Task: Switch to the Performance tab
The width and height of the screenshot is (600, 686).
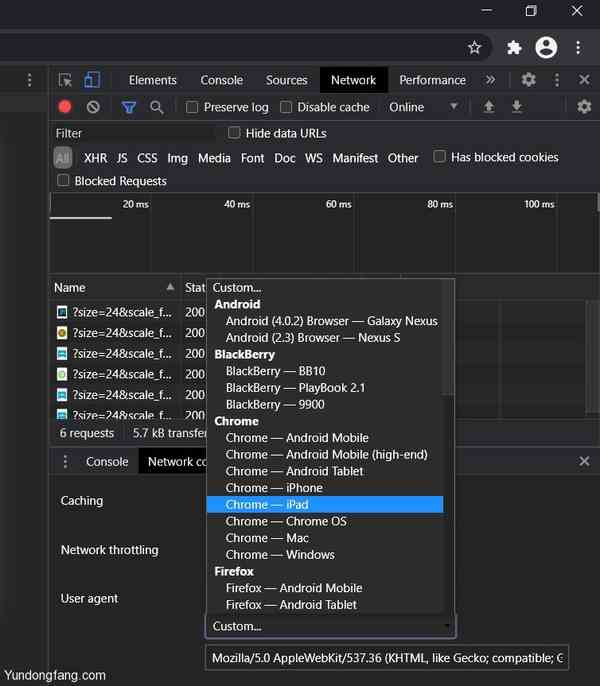Action: [432, 80]
